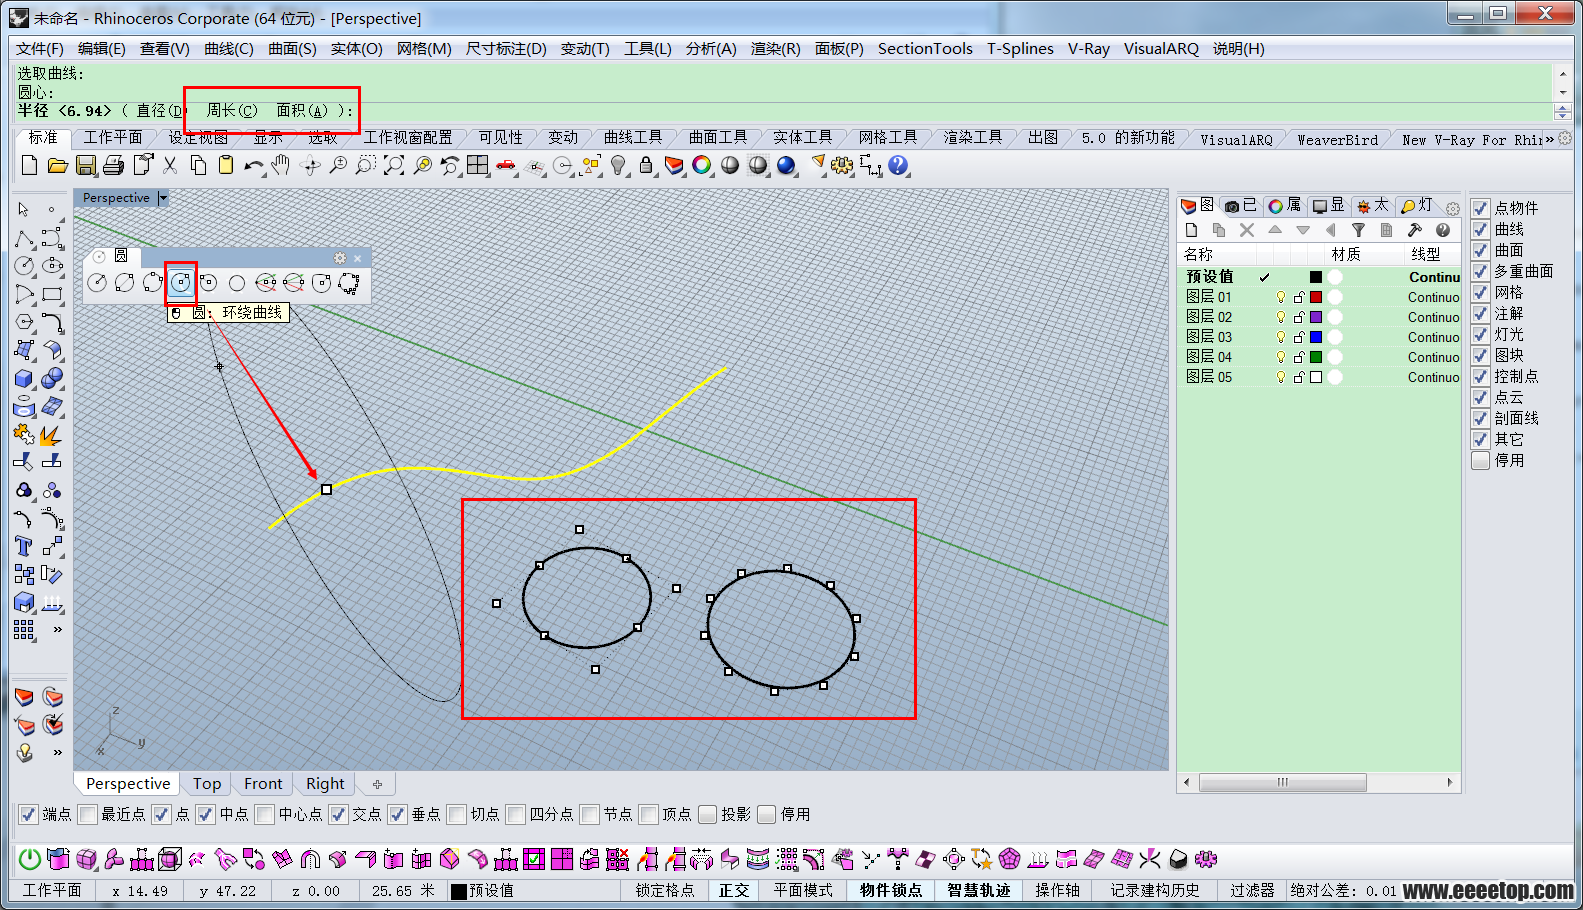Select the Circle: fit points tool in floating toolbar
1583x910 pixels.
tap(348, 283)
